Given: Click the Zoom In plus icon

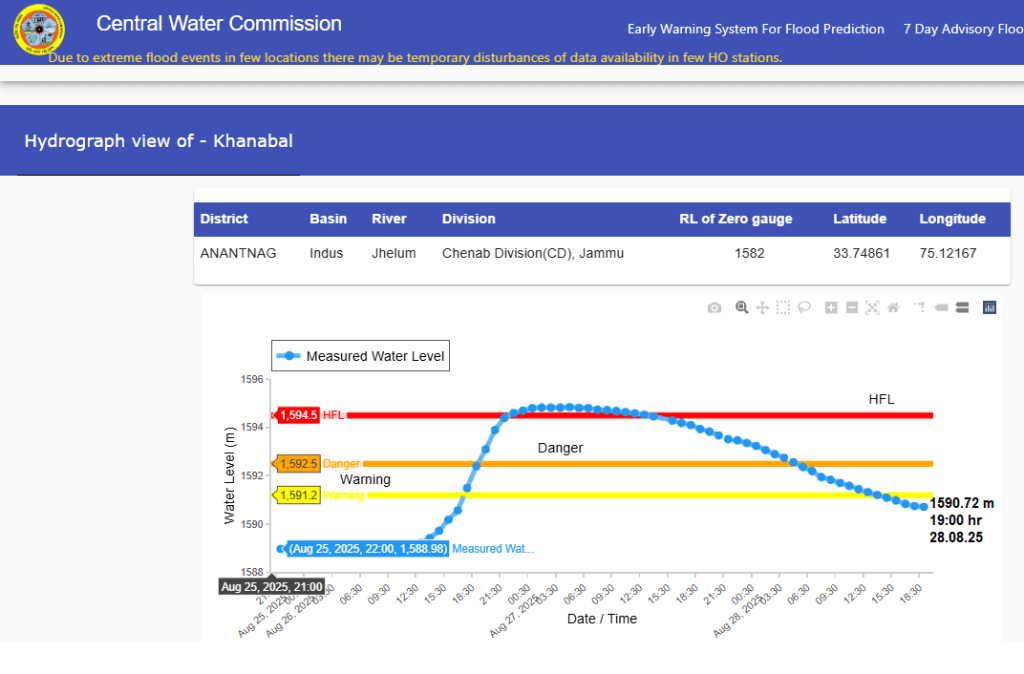Looking at the screenshot, I should (x=831, y=308).
